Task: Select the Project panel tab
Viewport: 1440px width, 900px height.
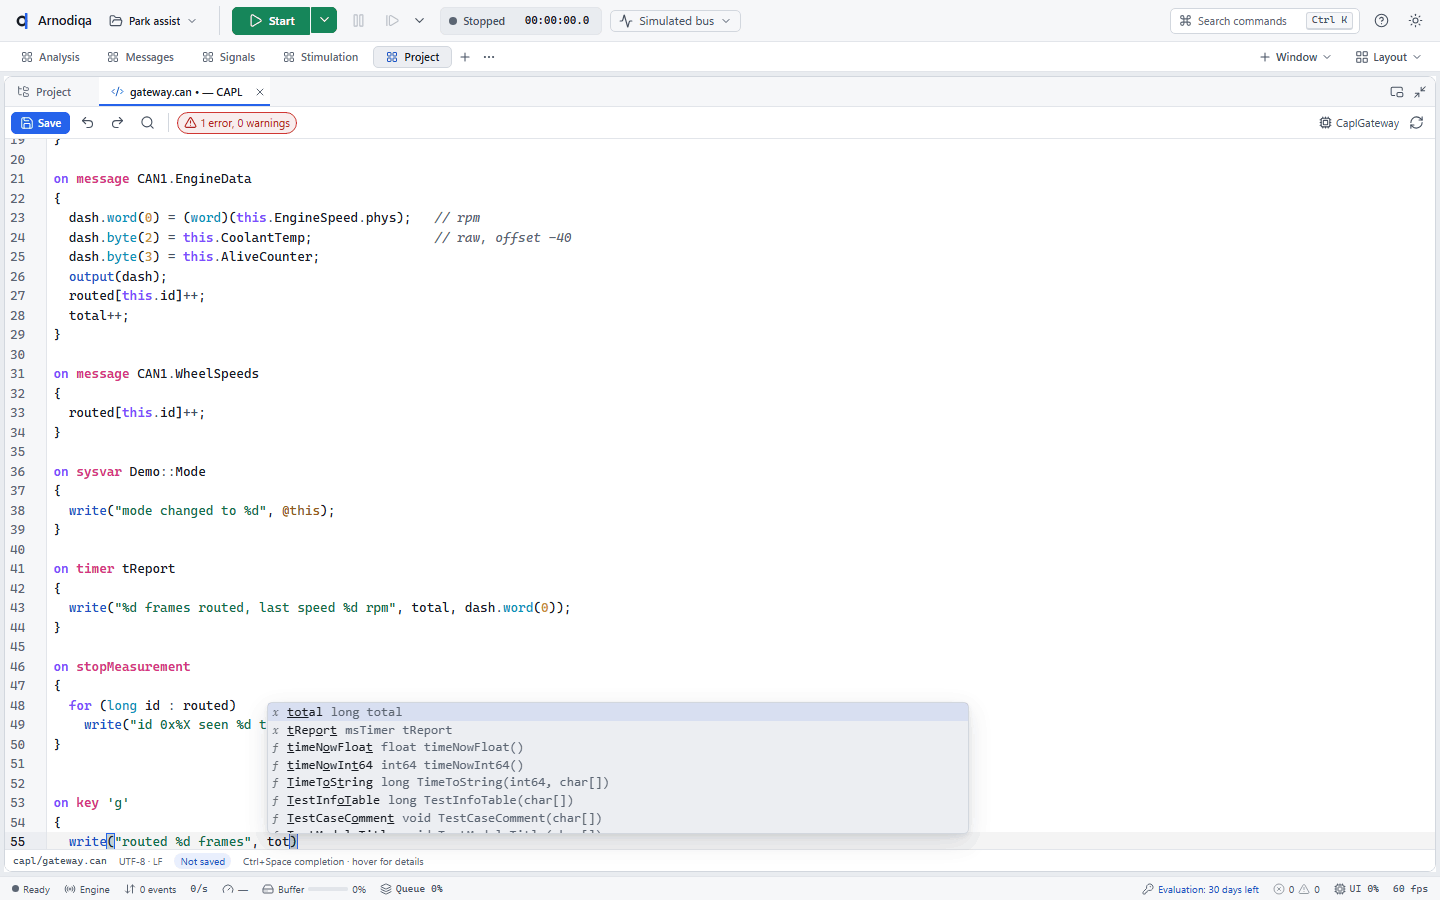Action: pyautogui.click(x=45, y=92)
